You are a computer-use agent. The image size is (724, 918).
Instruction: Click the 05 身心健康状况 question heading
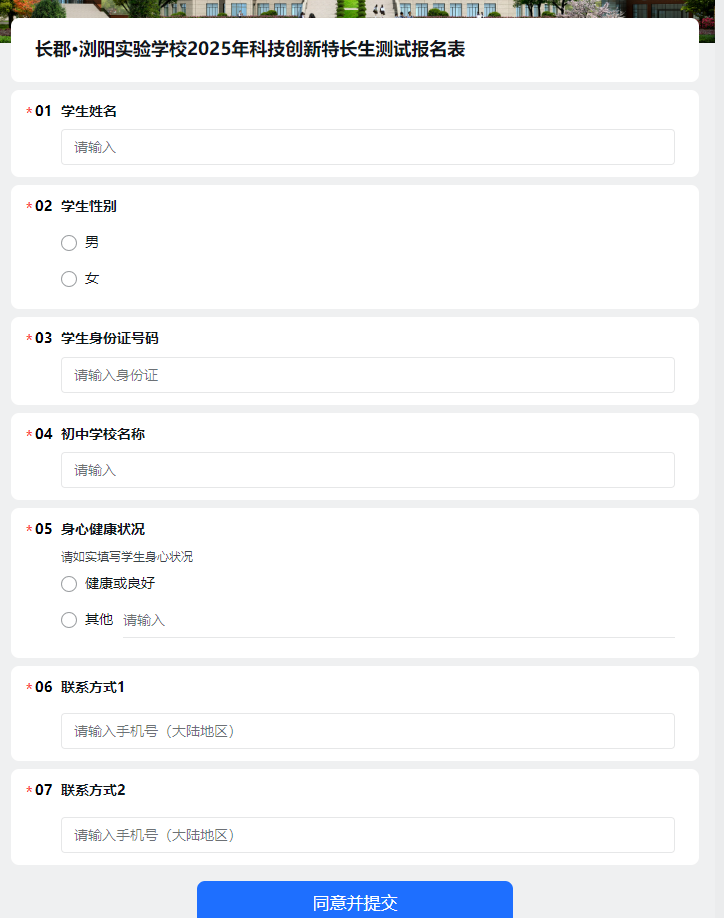tap(90, 529)
